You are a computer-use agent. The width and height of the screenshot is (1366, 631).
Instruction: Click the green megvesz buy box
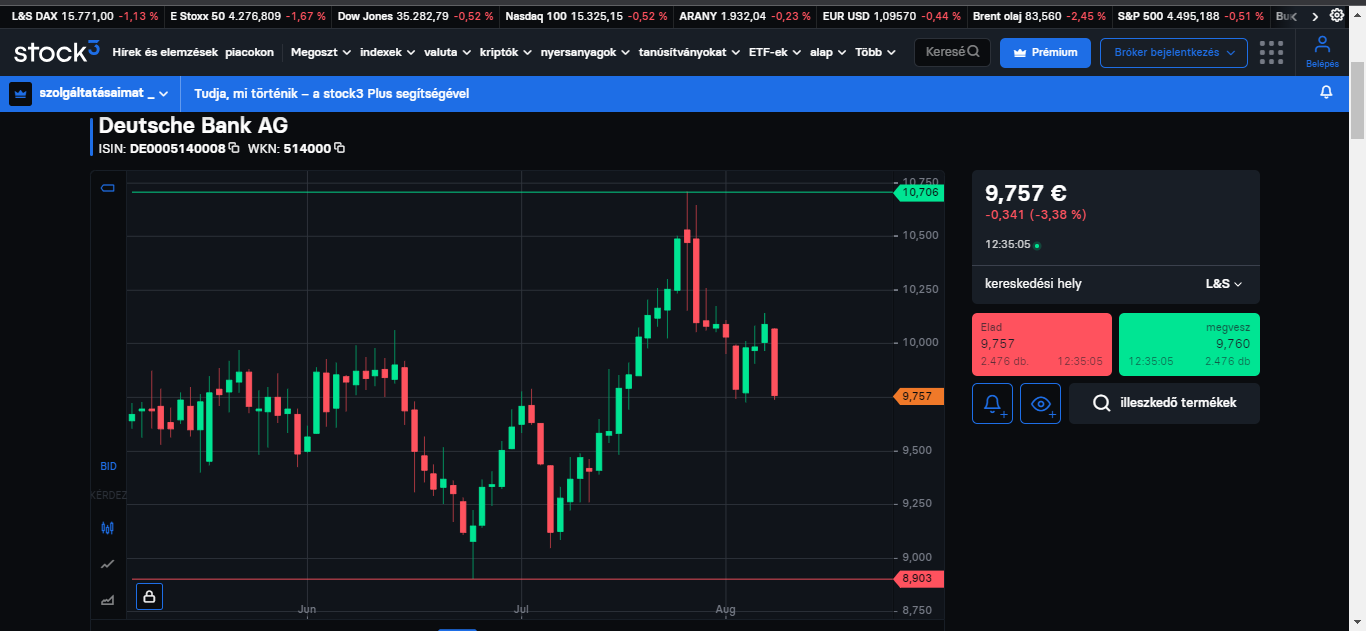pyautogui.click(x=1189, y=344)
